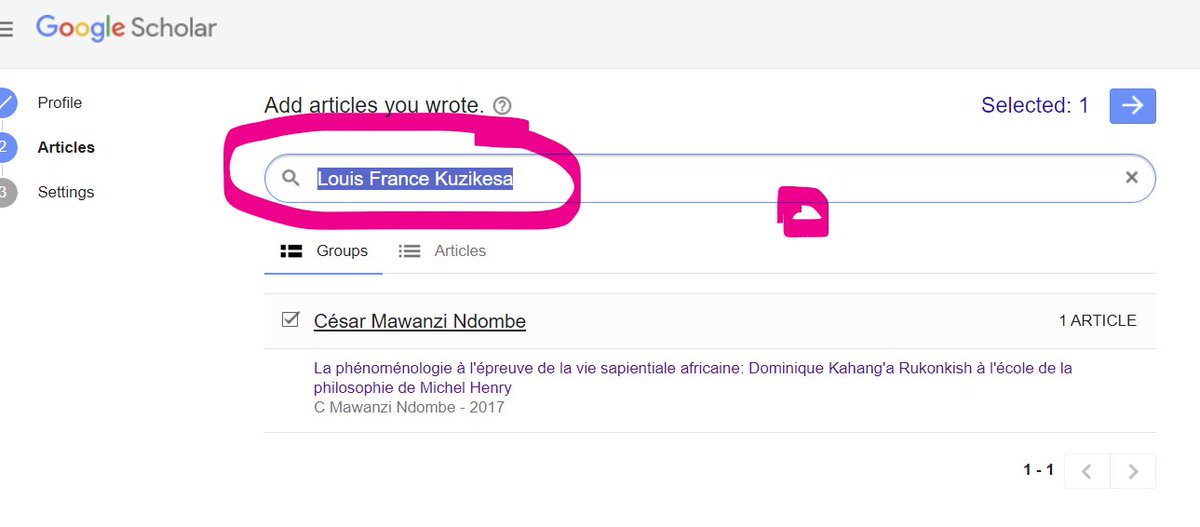
Task: Click the search magnifier icon
Action: pos(291,178)
